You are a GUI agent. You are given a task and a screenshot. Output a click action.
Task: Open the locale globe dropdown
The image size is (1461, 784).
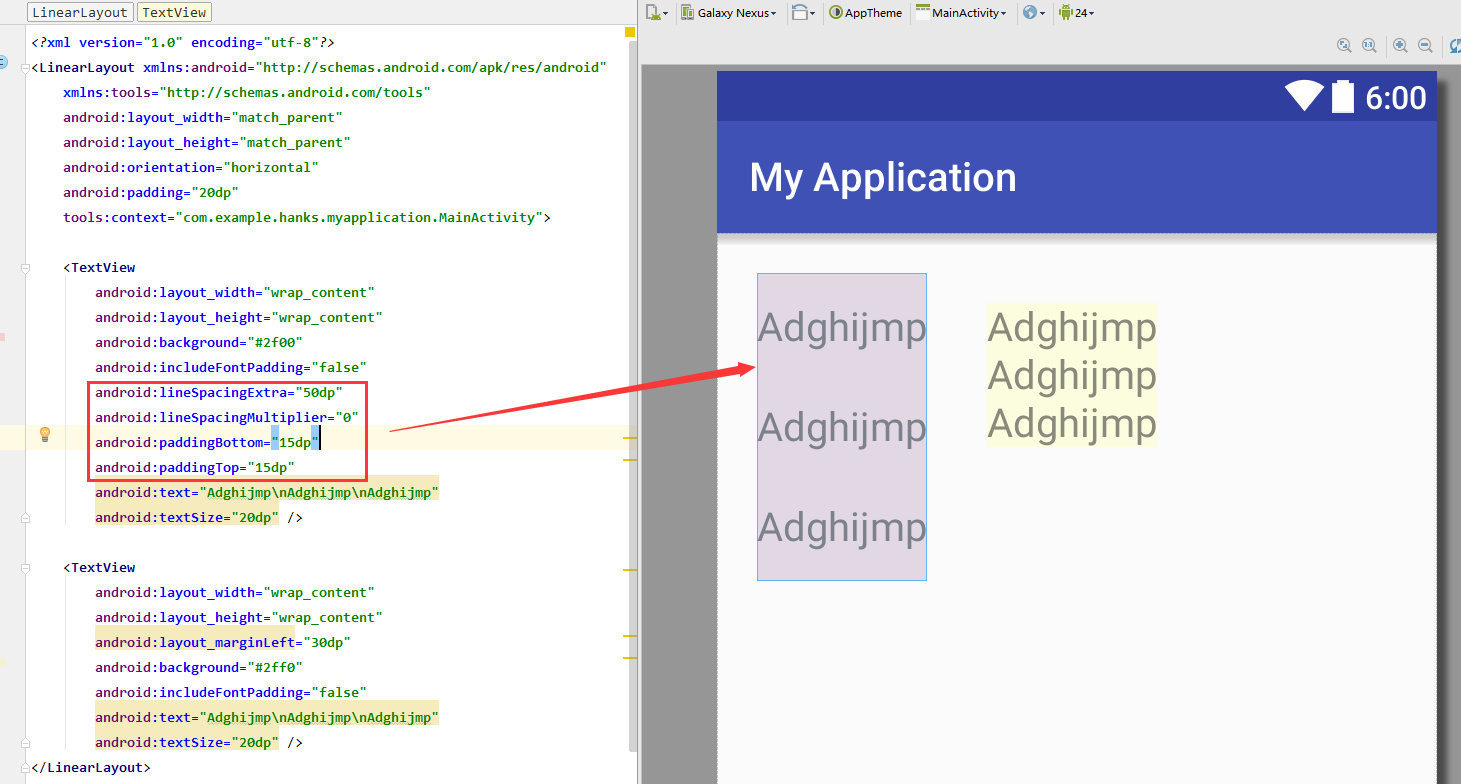click(1034, 13)
